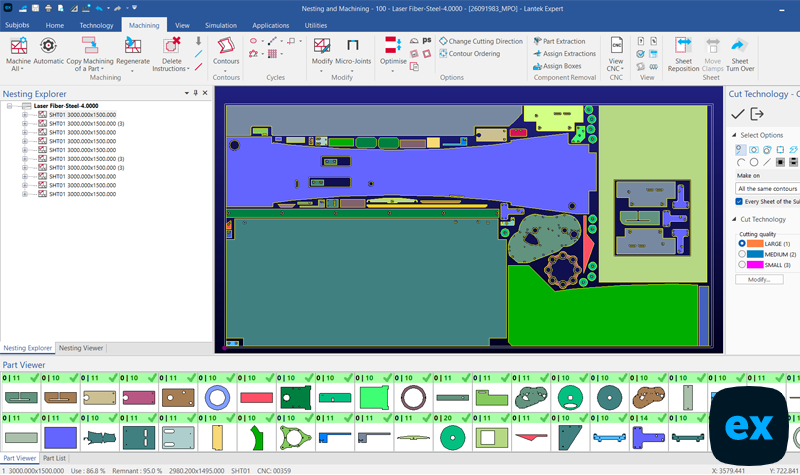The width and height of the screenshot is (800, 475).
Task: Switch to the Technology tab
Action: (x=96, y=25)
